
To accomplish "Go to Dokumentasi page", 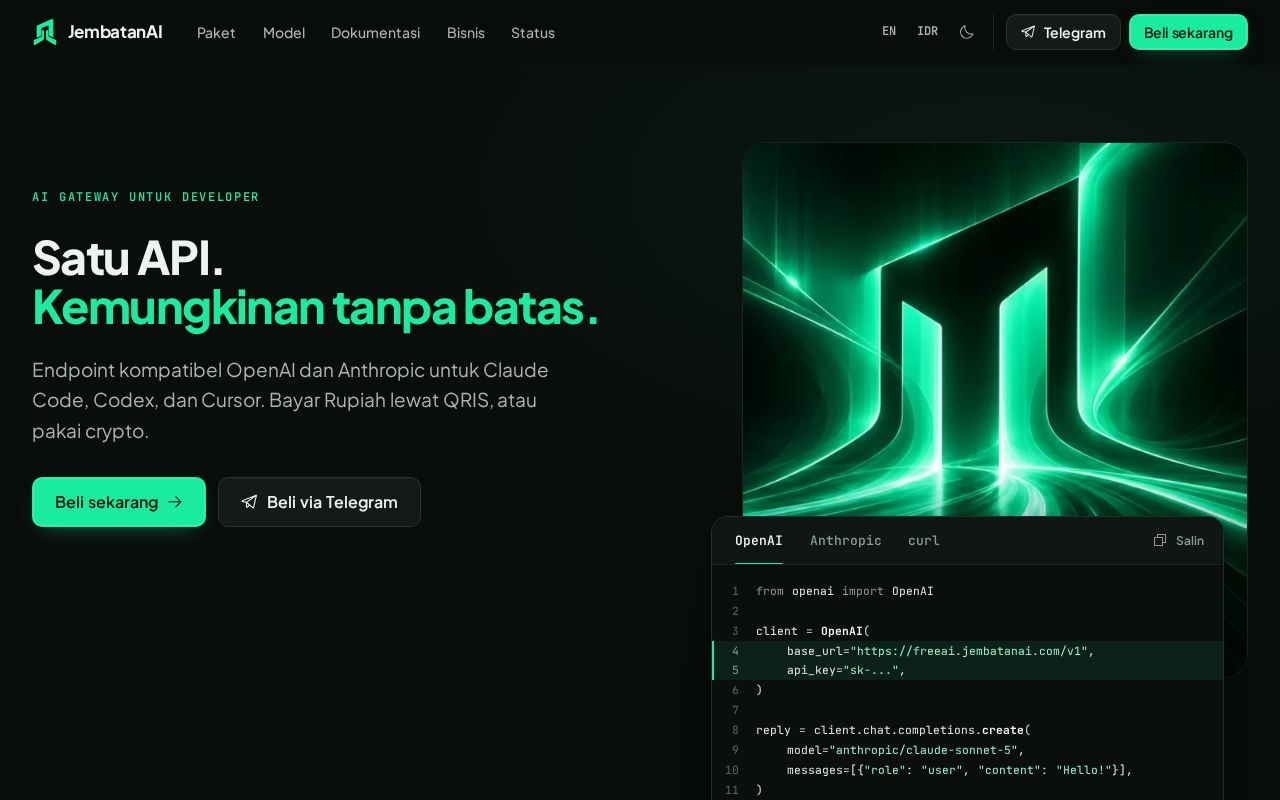I will click(376, 33).
